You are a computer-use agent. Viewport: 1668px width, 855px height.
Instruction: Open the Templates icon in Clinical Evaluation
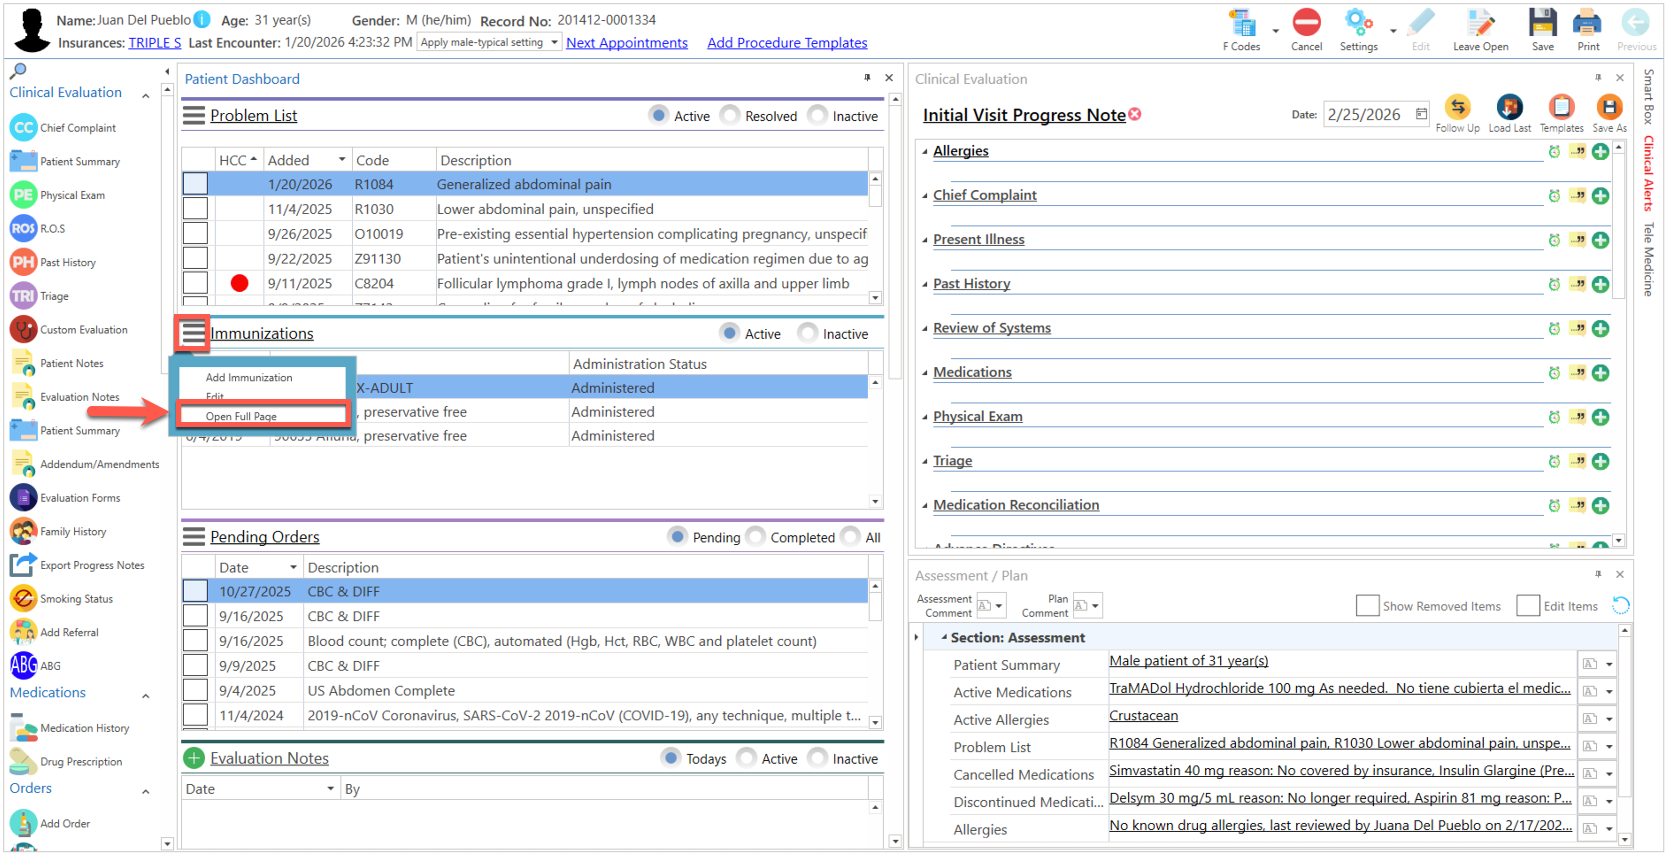(x=1561, y=107)
